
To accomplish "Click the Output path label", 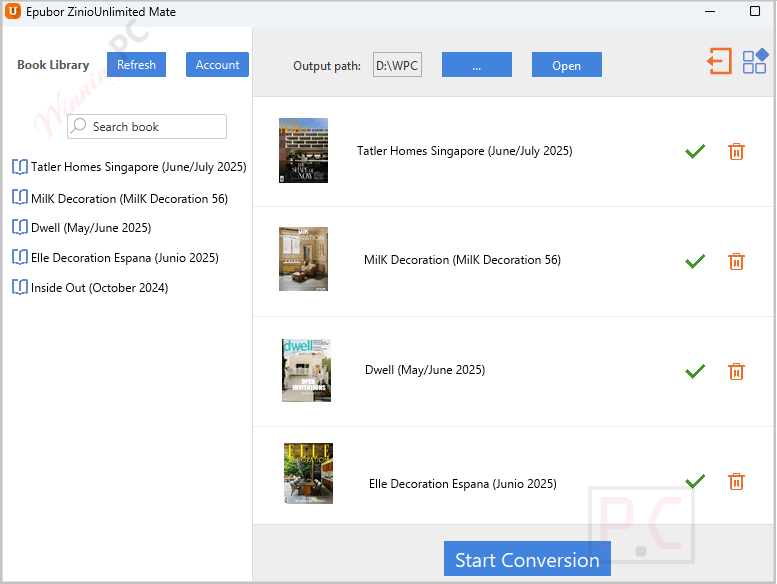I will 327,65.
